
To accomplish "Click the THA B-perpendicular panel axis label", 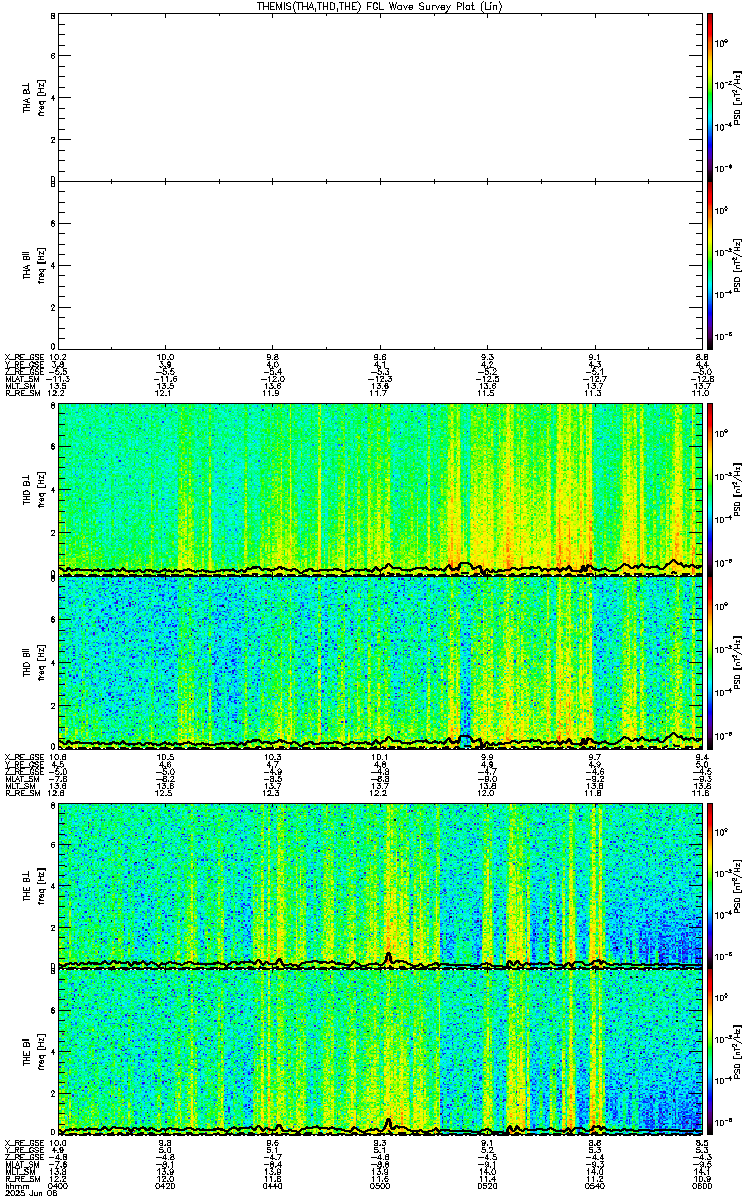I will [27, 96].
